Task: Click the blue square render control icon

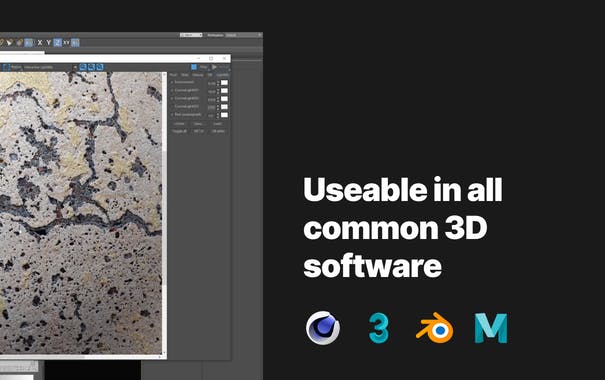Action: 194,67
